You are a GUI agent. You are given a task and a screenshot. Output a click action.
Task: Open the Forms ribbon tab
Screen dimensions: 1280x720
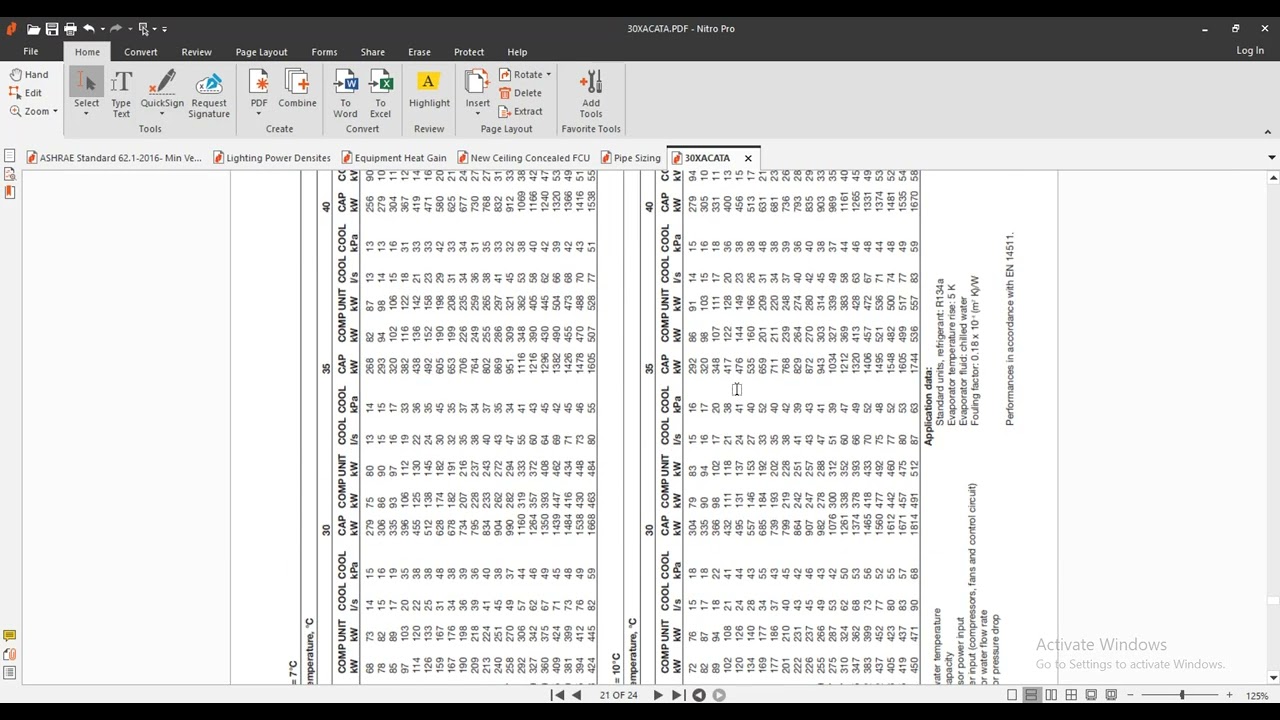click(x=324, y=52)
